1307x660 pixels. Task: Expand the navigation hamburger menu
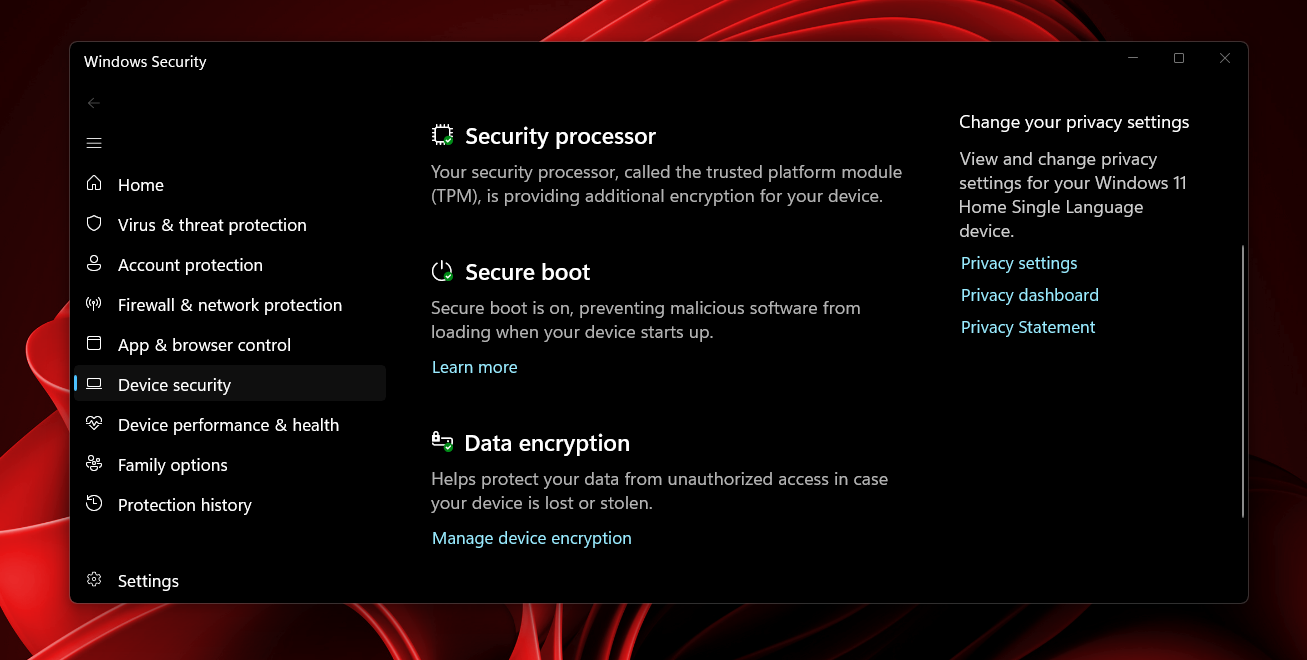(x=94, y=142)
